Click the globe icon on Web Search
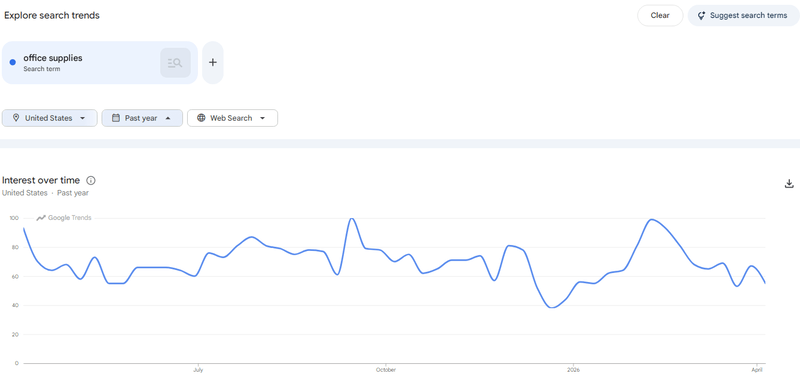This screenshot has width=800, height=383. (202, 118)
